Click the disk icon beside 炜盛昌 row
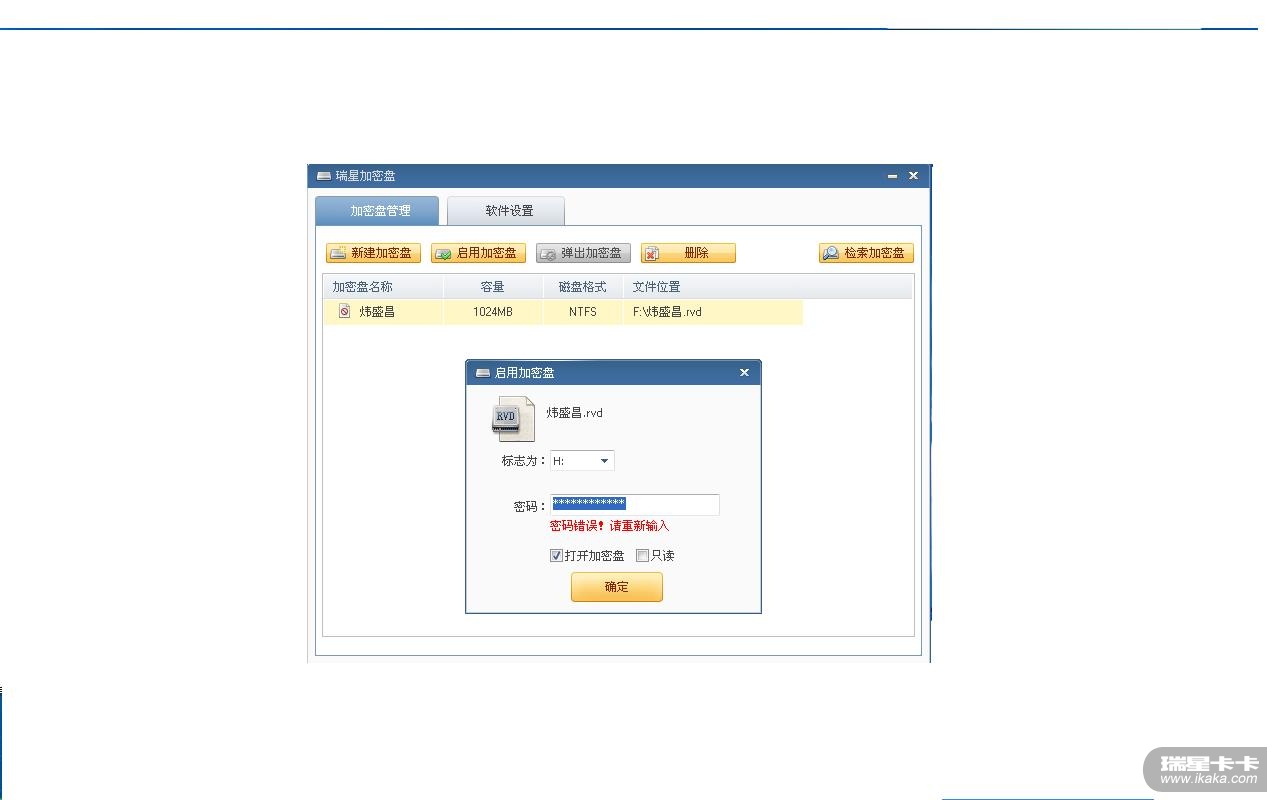This screenshot has height=800, width=1280. [344, 312]
